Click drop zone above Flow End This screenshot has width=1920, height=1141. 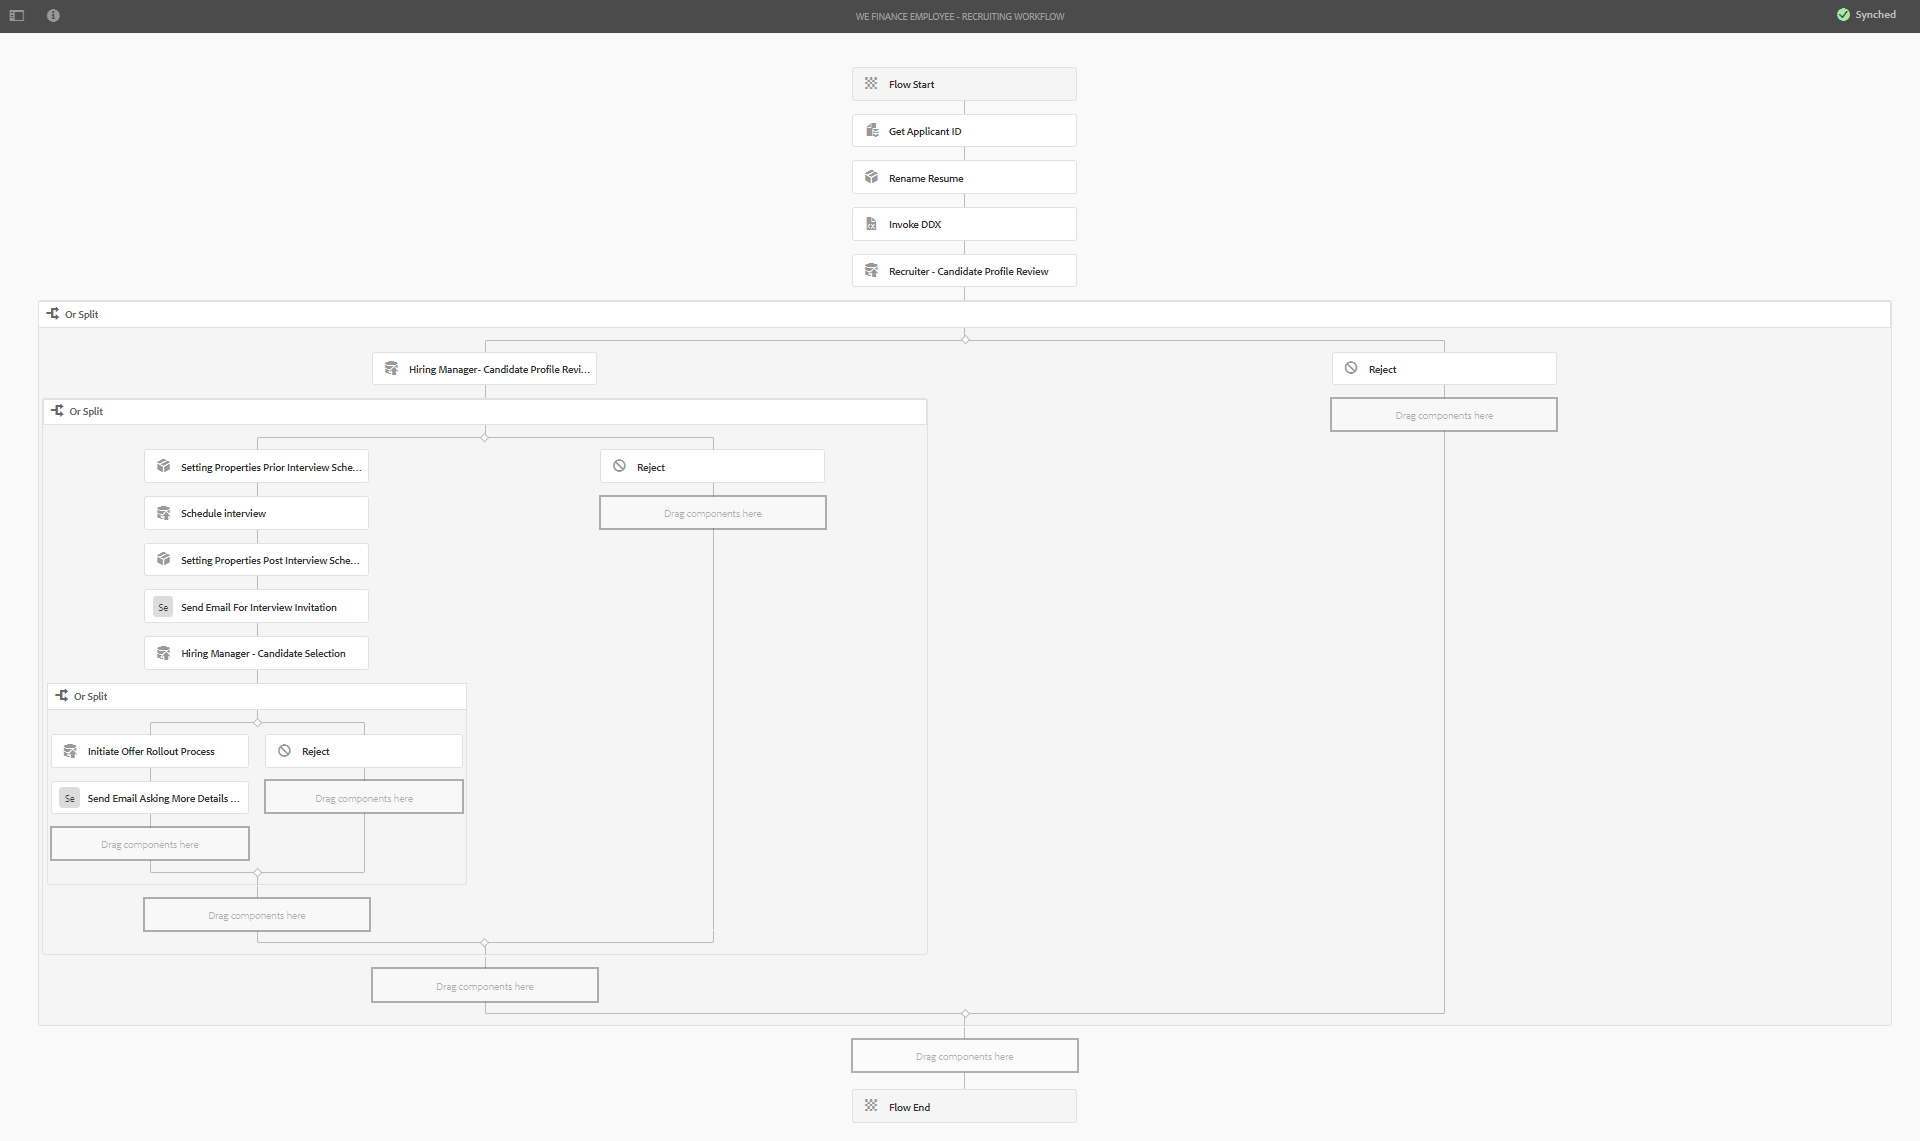[964, 1056]
